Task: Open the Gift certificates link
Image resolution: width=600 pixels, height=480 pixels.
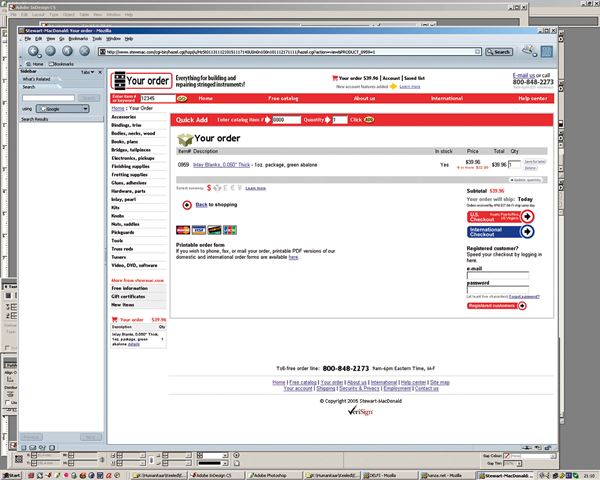Action: (x=128, y=296)
